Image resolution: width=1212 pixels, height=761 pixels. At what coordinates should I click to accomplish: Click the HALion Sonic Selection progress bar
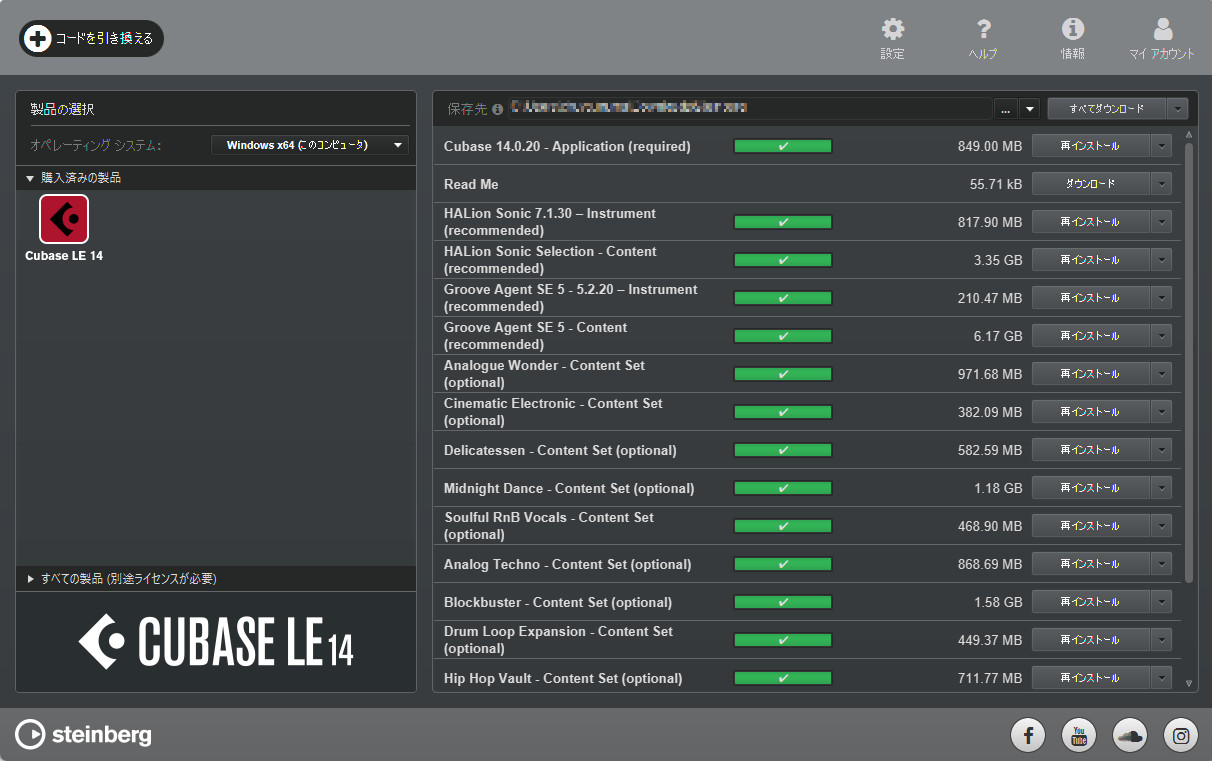coord(783,260)
